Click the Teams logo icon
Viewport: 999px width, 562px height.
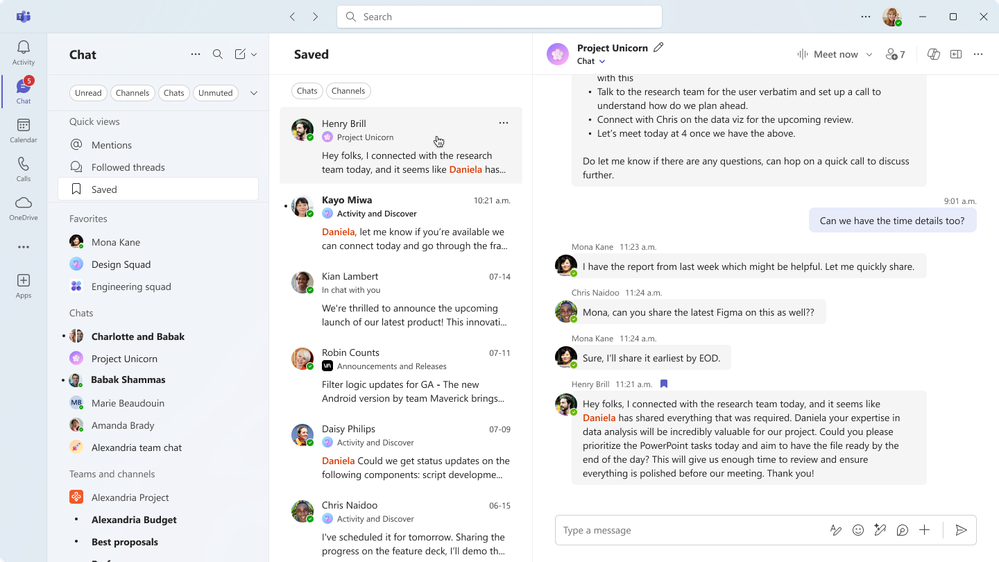pos(24,17)
